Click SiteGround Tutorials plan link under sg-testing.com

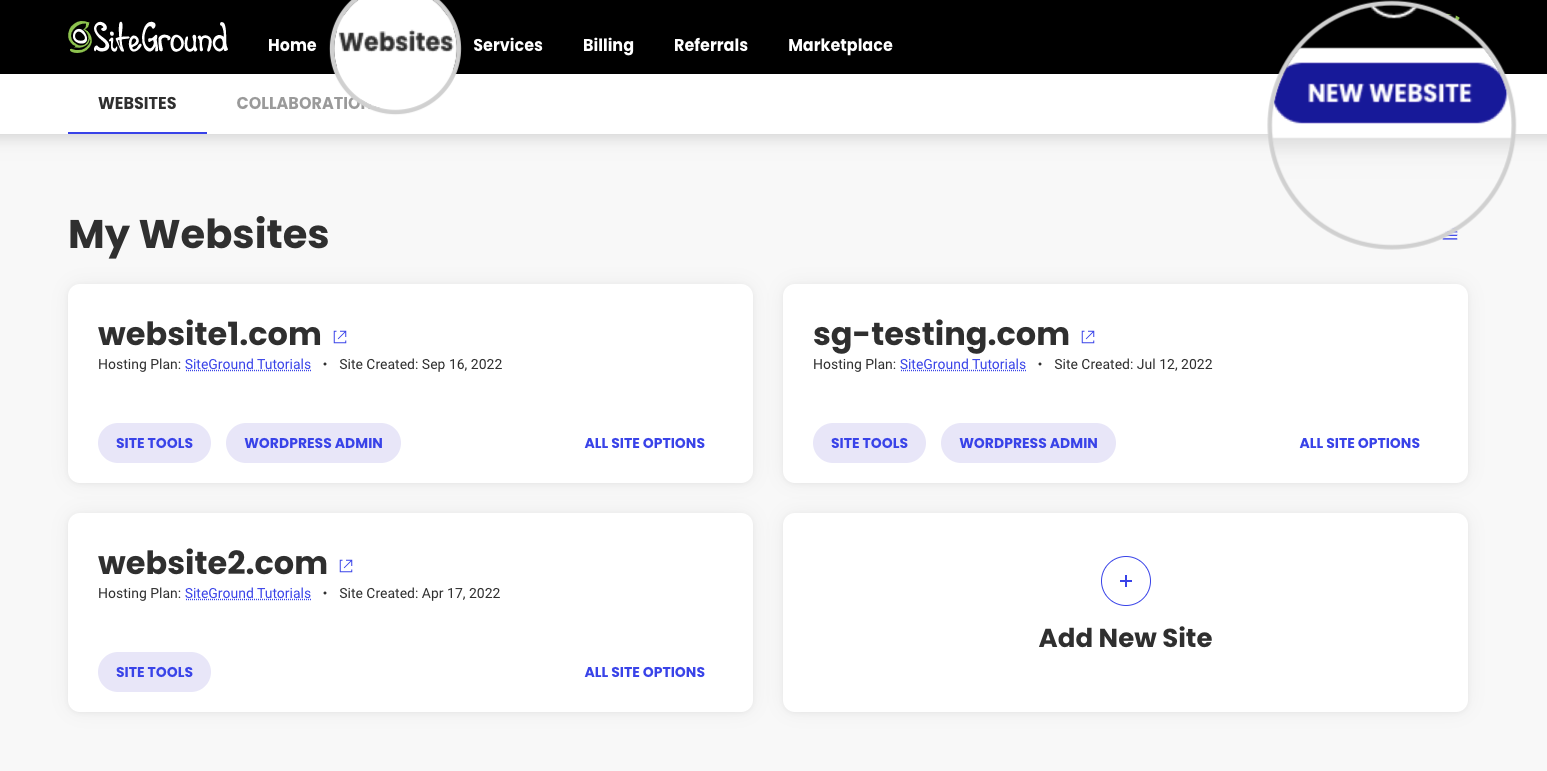[963, 365]
